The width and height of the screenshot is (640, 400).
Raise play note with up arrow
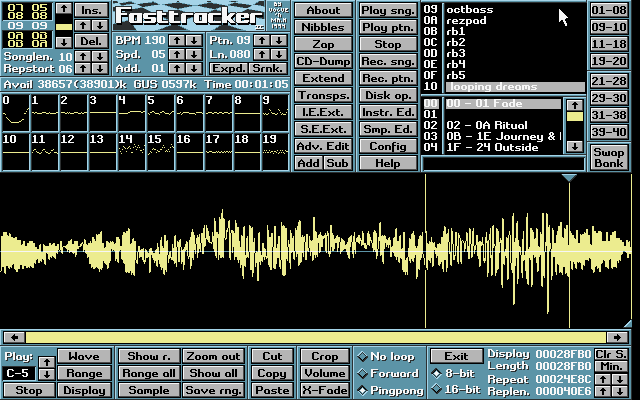47,362
